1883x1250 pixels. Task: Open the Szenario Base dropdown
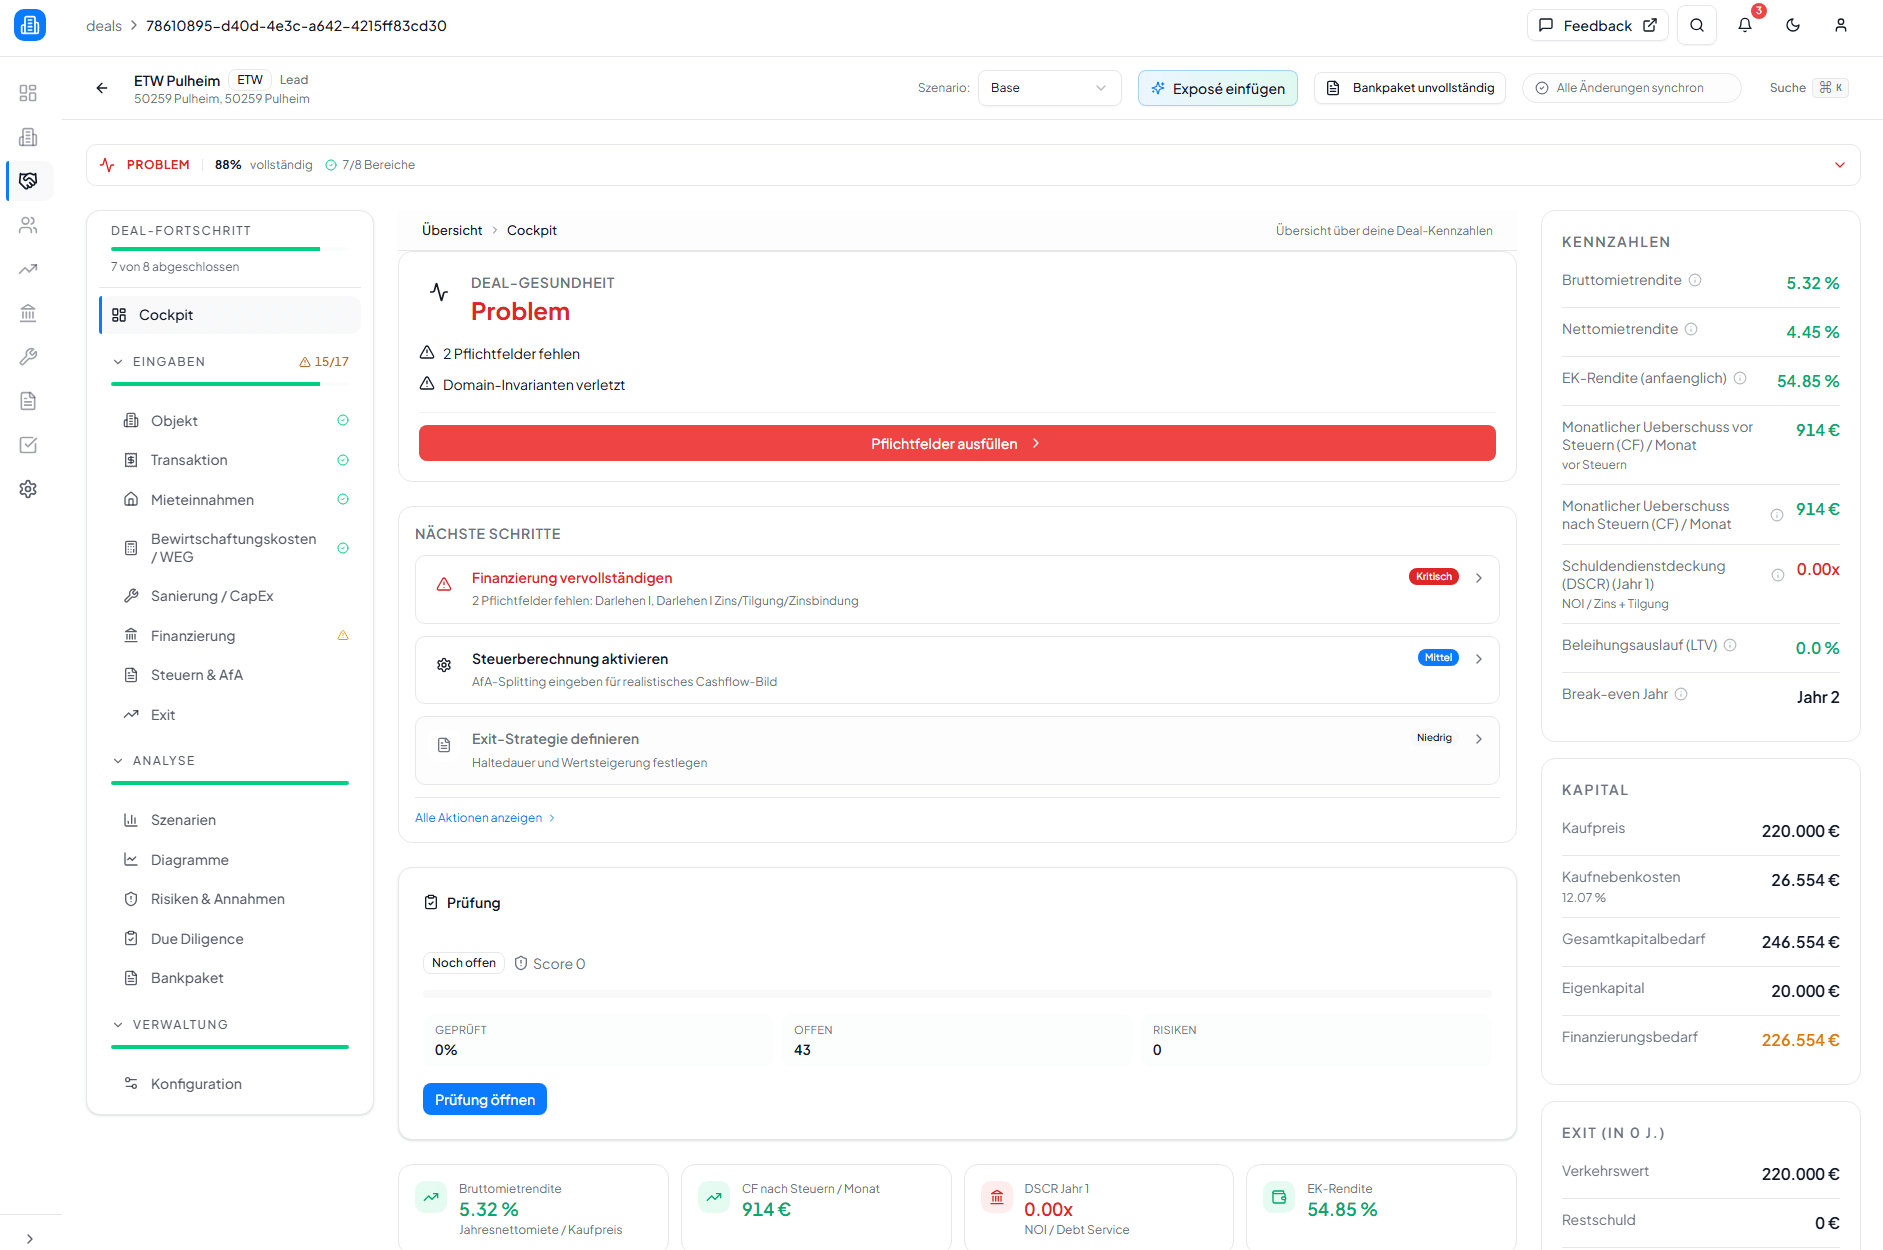[1049, 88]
